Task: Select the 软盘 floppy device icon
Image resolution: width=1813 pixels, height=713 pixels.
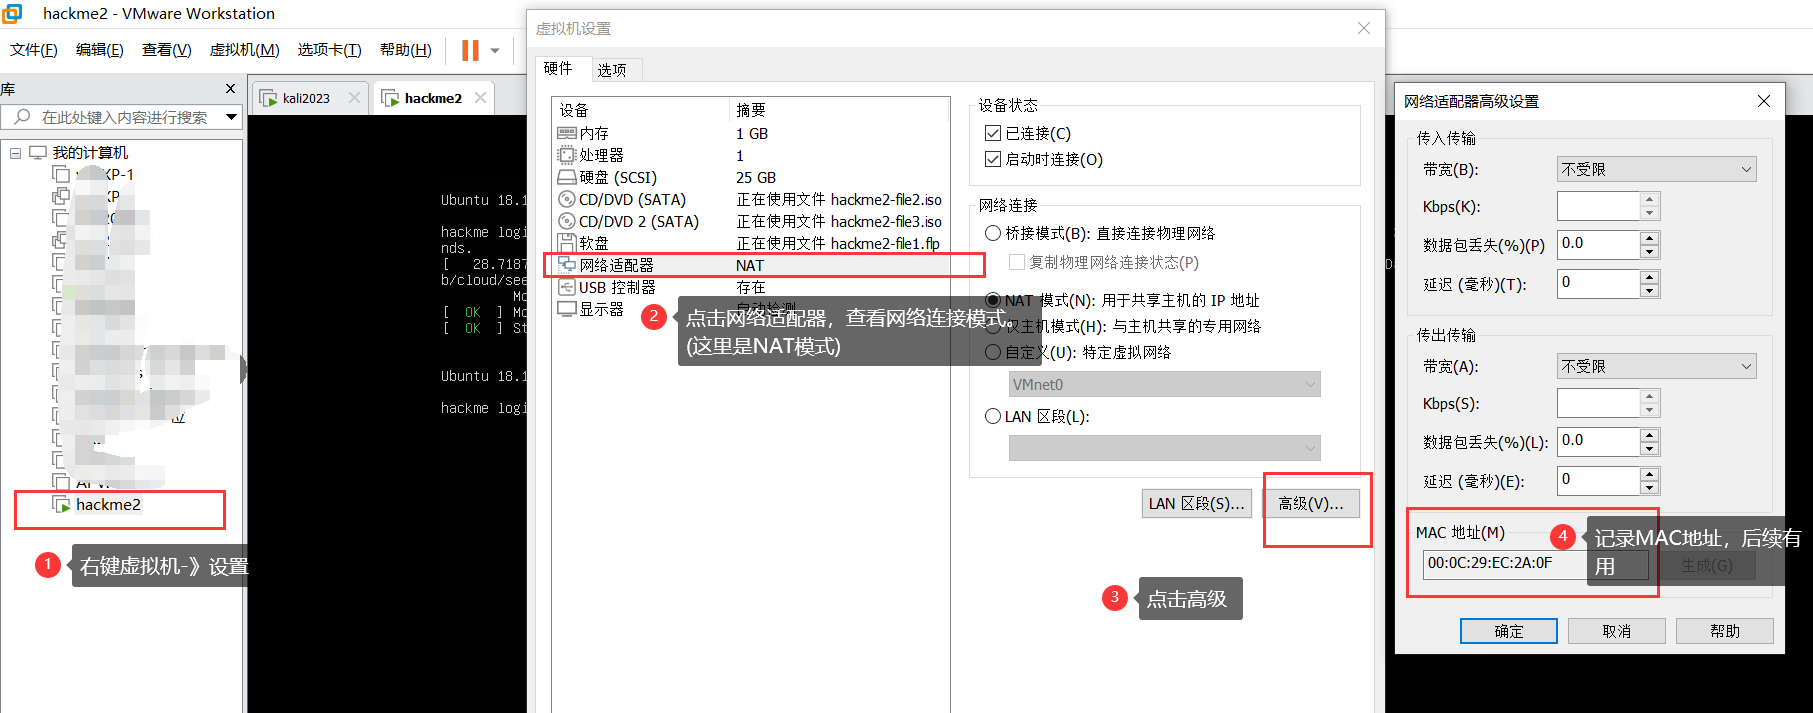Action: tap(567, 243)
